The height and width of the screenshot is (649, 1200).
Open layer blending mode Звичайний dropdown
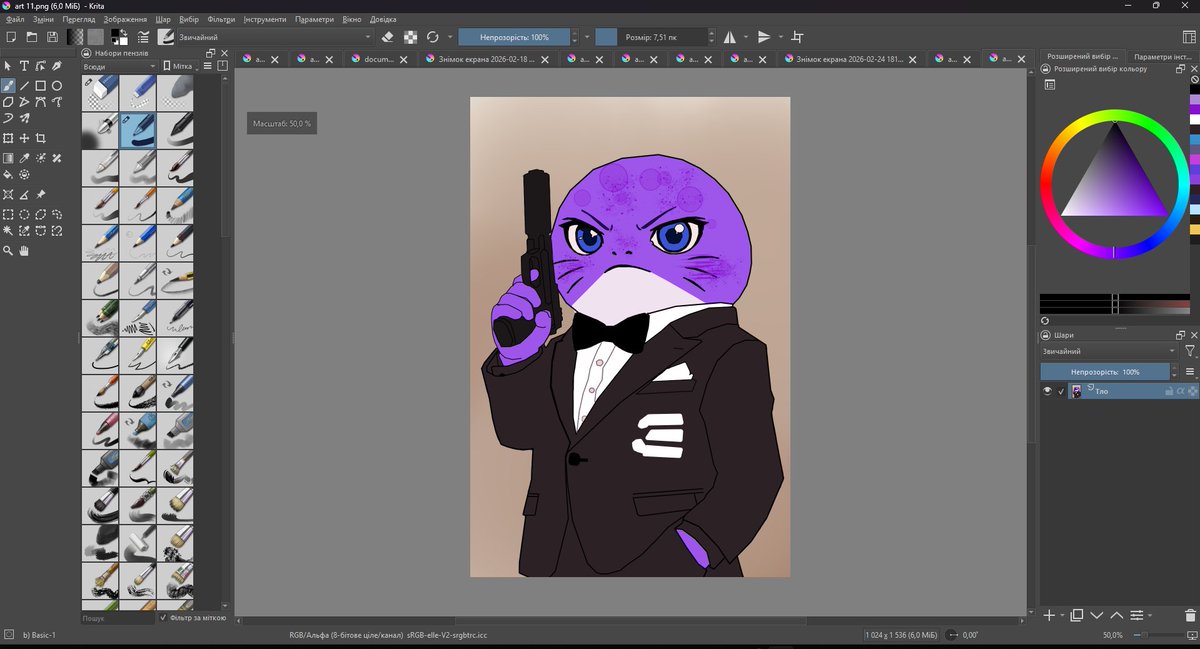pos(1108,351)
